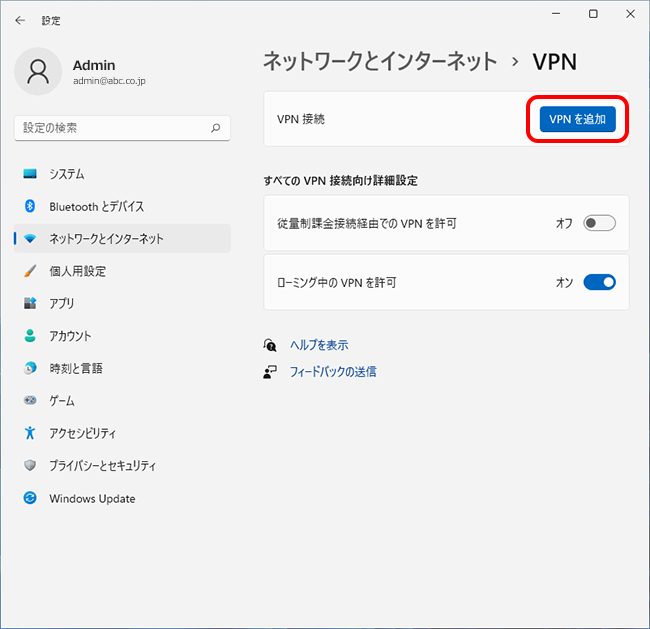Go to アカウント settings
Viewport: 650px width, 629px height.
coord(122,335)
